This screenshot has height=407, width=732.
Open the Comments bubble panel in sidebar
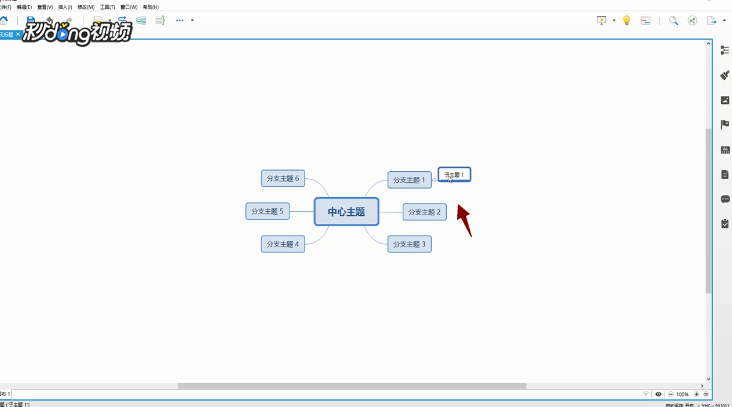[725, 199]
